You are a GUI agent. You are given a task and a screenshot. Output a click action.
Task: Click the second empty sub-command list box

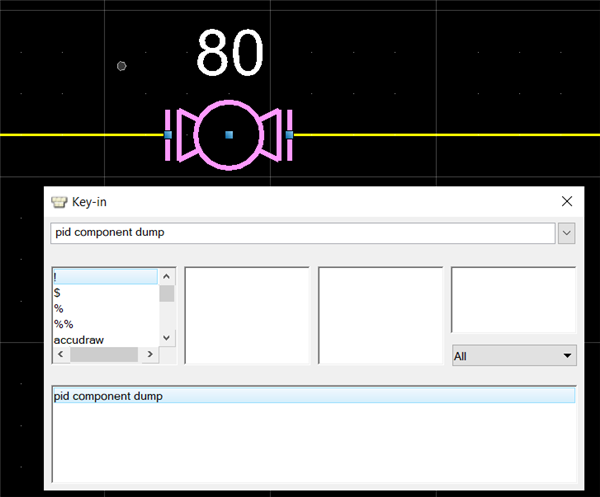[247, 316]
